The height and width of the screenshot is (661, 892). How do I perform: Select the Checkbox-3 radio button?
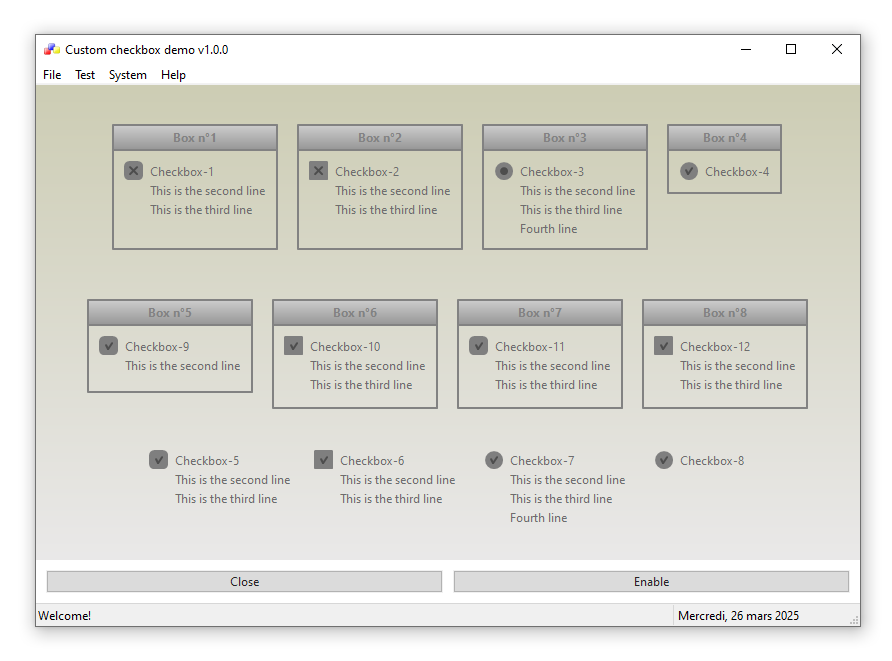(x=504, y=171)
